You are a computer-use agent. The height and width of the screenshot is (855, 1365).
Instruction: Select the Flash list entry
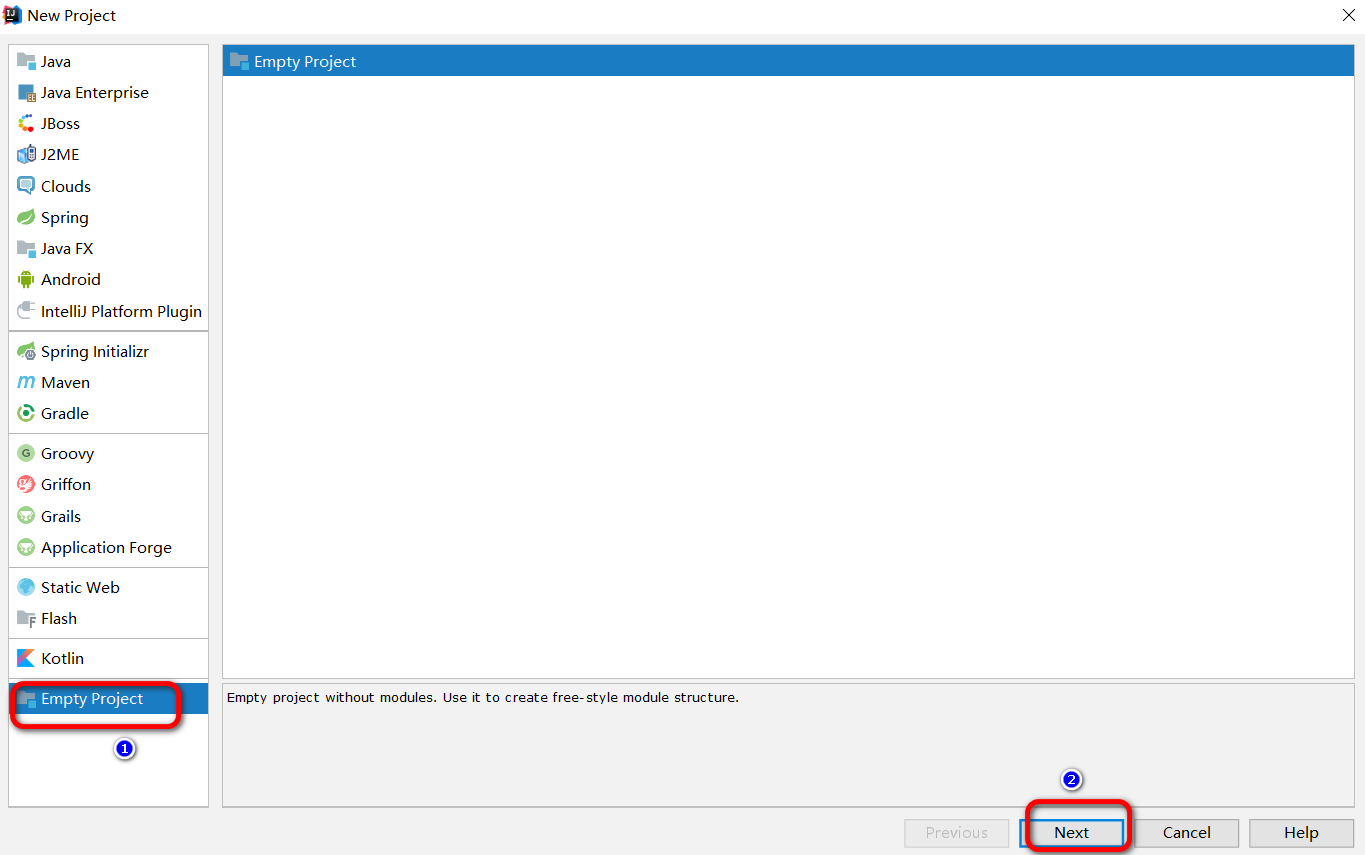point(108,618)
